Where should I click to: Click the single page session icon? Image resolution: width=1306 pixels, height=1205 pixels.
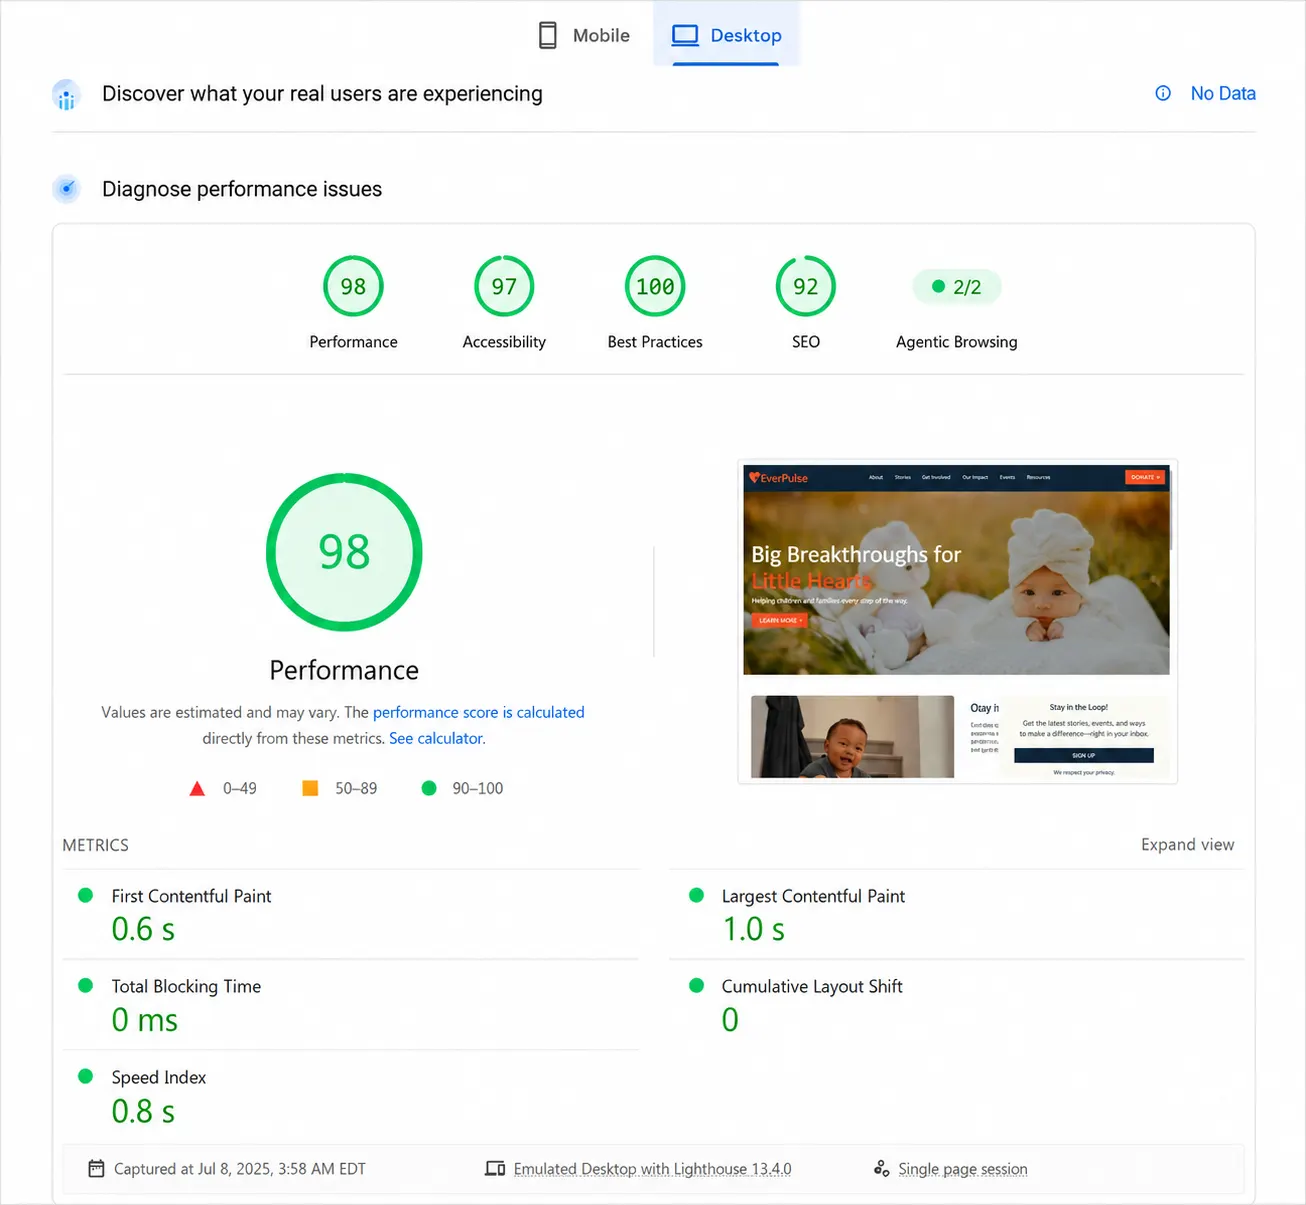[881, 1168]
